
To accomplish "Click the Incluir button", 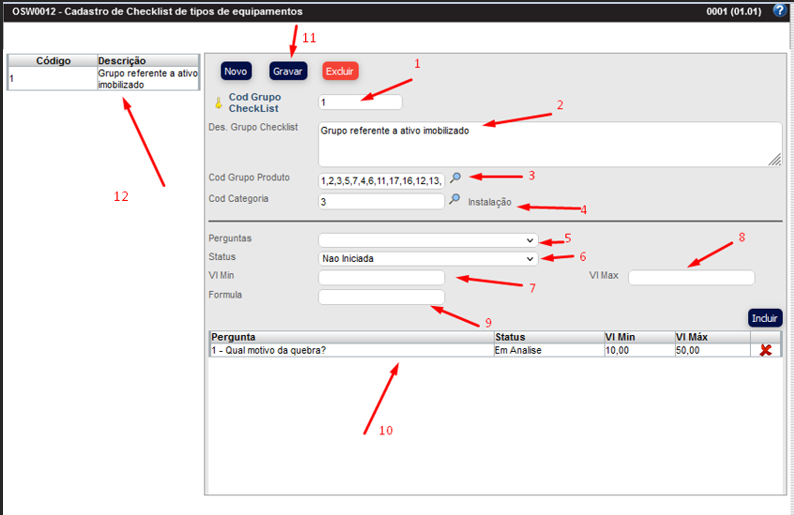I will click(764, 318).
